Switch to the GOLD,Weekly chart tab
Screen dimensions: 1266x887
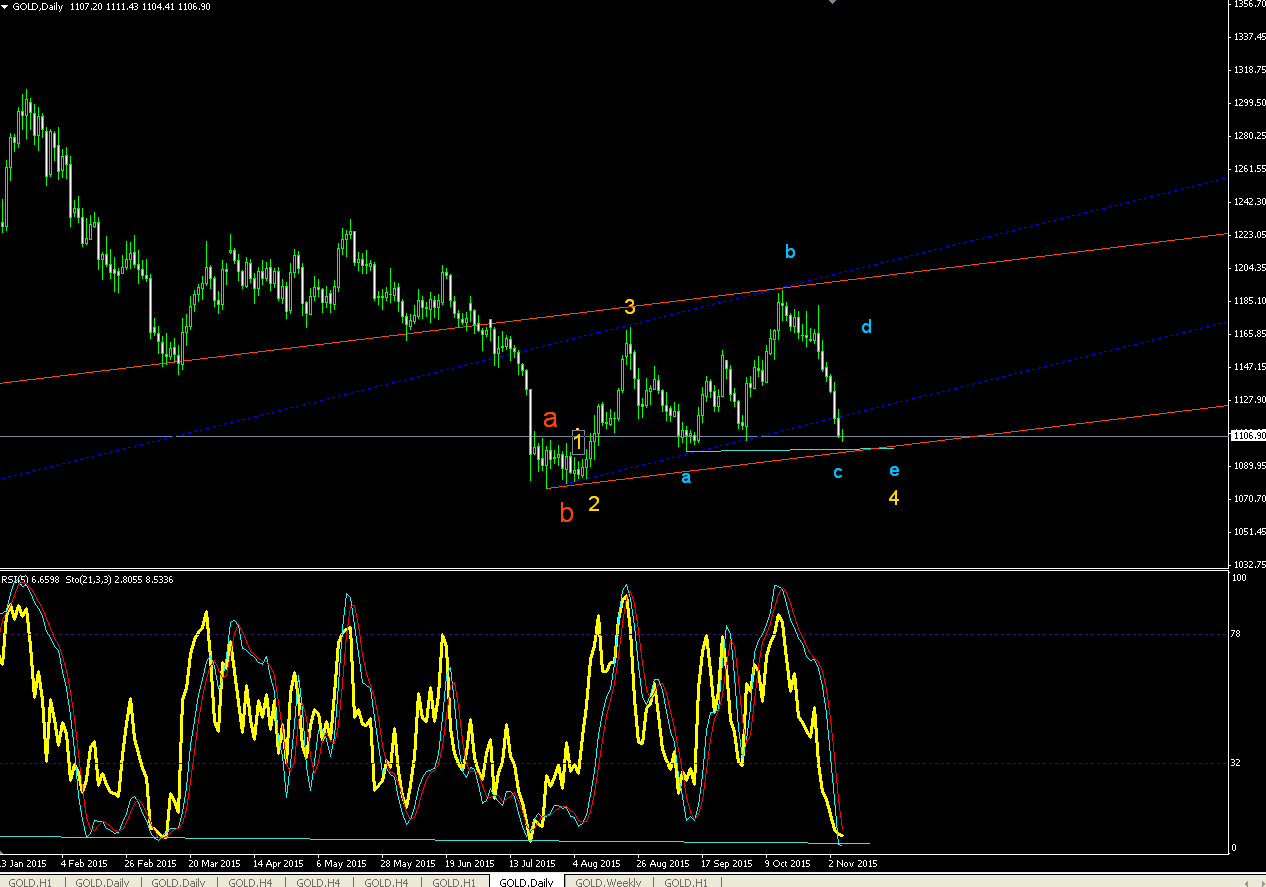tap(609, 882)
